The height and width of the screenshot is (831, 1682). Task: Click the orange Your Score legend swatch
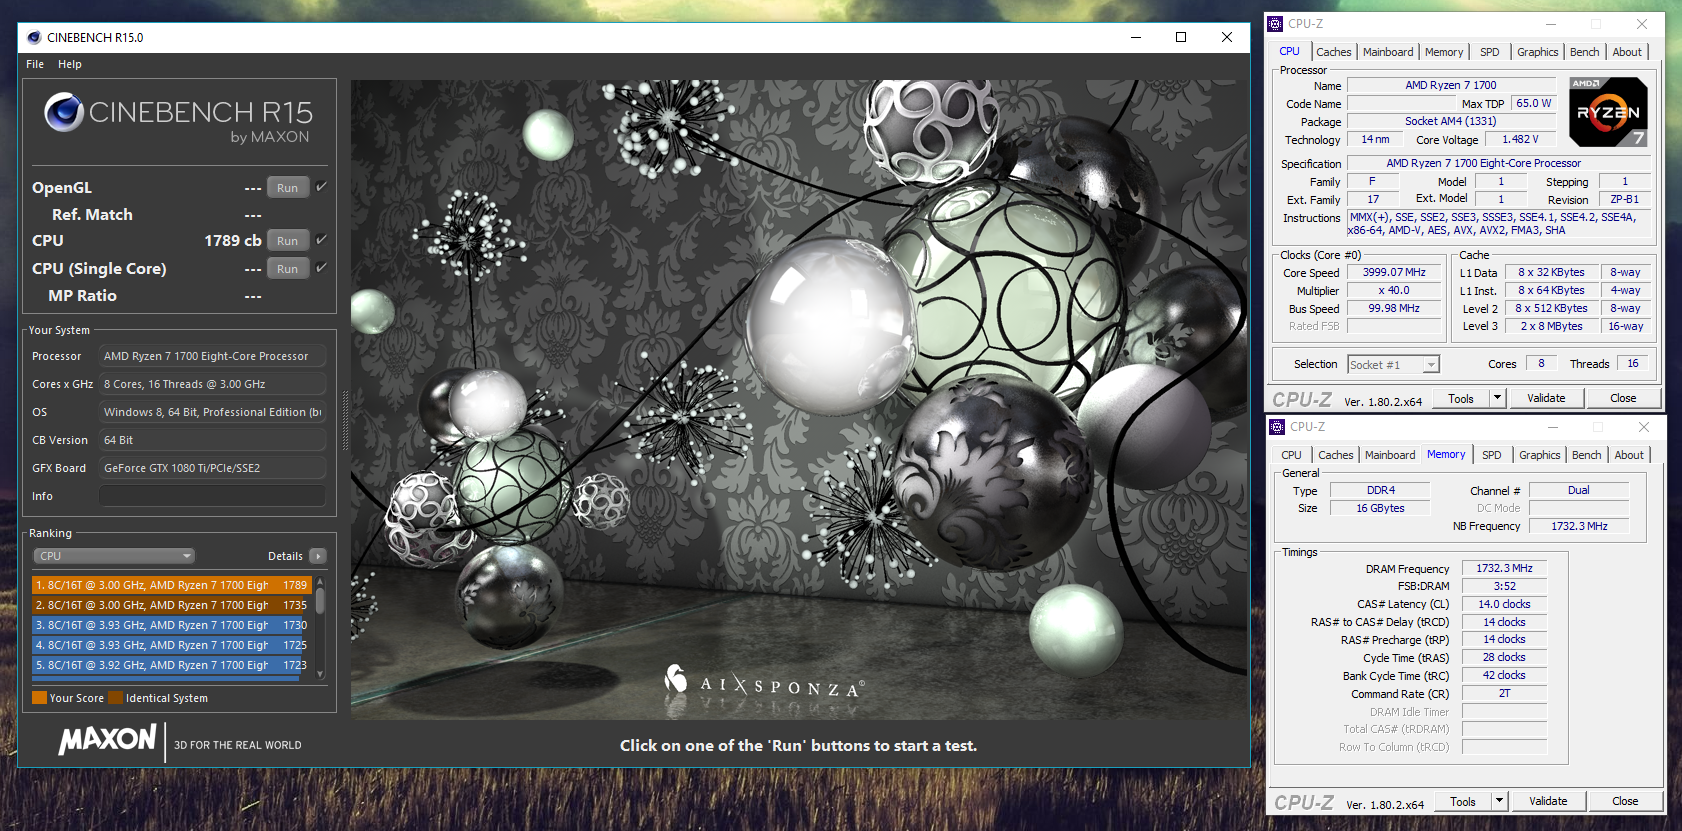click(40, 698)
